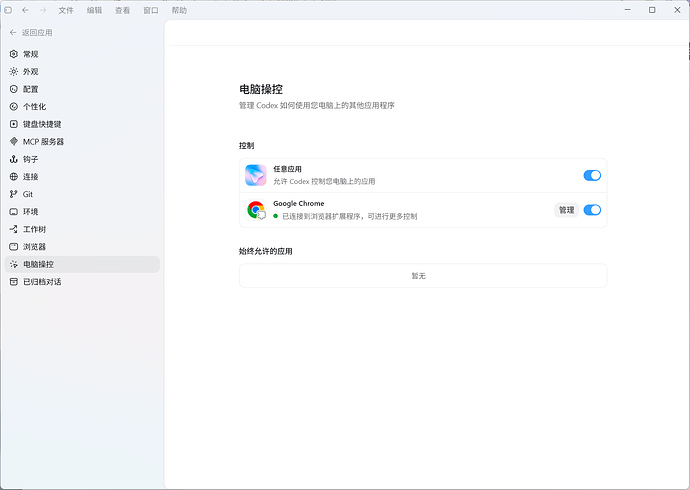Click the 任意应用 colorful app icon
The image size is (690, 490).
pyautogui.click(x=256, y=175)
